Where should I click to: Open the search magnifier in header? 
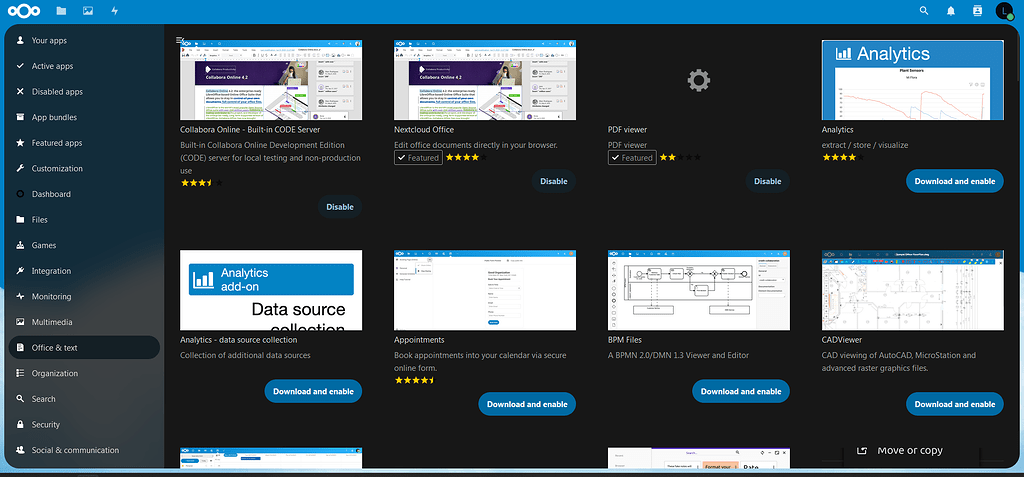923,10
